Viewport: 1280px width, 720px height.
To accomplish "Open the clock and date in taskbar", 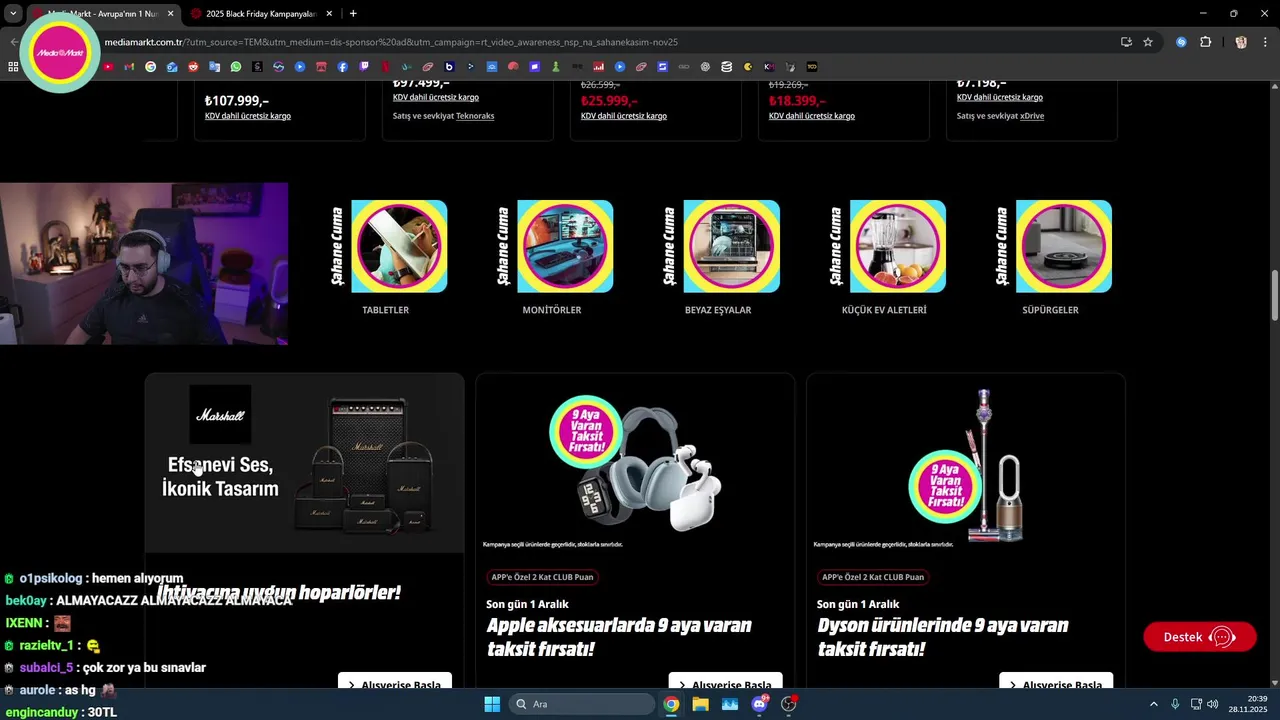I will click(x=1249, y=704).
